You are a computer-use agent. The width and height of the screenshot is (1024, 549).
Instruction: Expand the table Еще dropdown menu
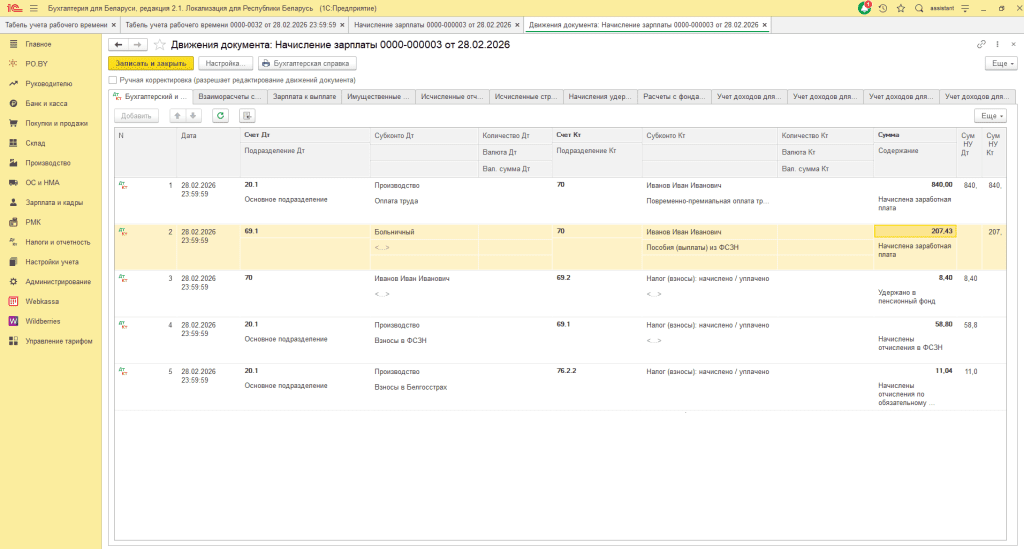point(989,116)
